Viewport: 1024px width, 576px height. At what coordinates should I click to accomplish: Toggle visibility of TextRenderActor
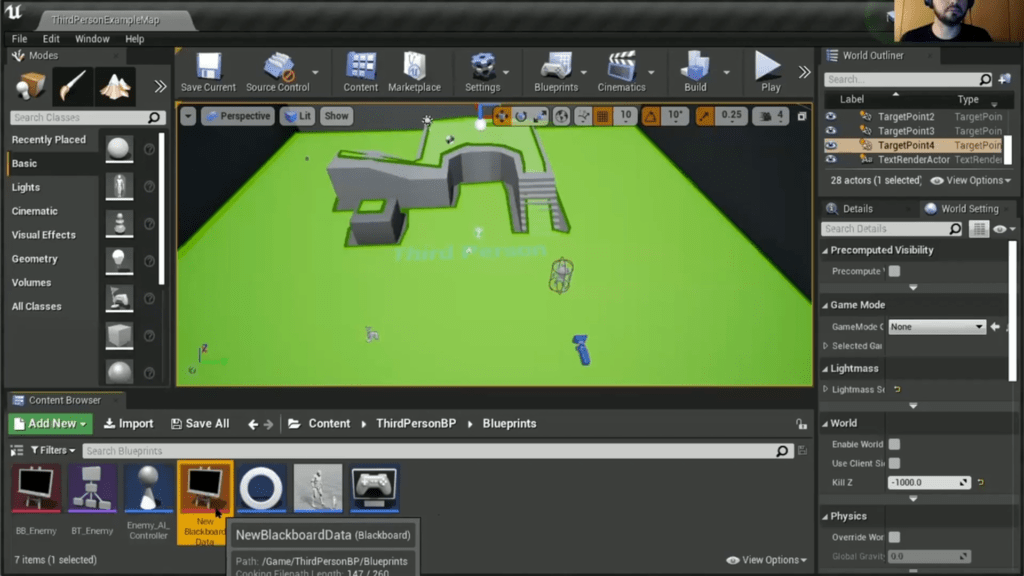click(x=831, y=159)
